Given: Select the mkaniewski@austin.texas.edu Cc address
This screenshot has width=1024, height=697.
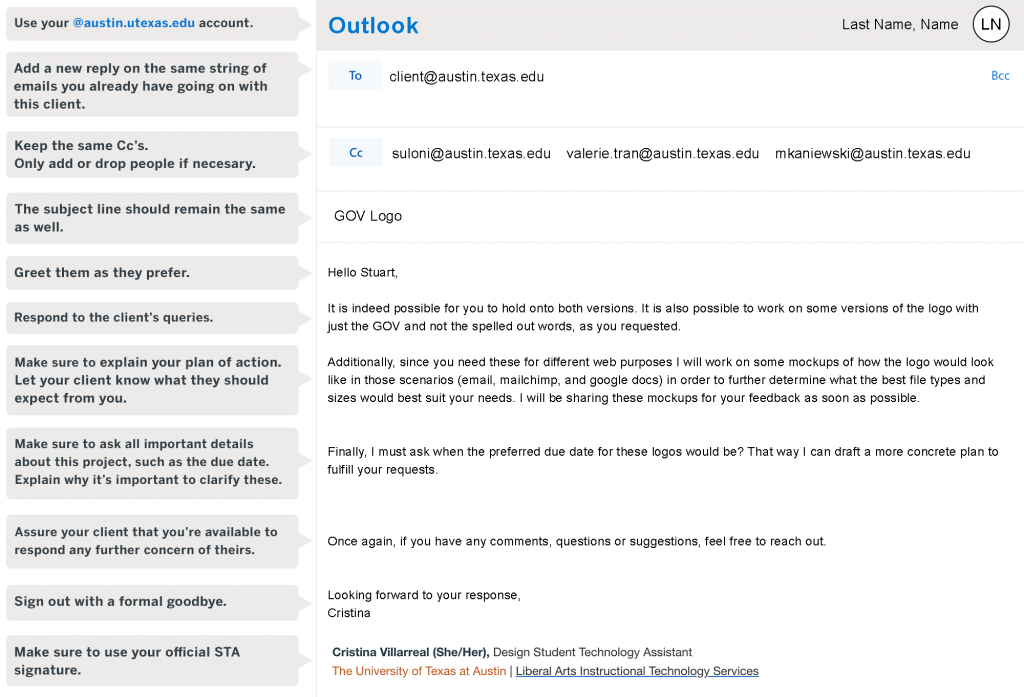Looking at the screenshot, I should click(x=872, y=154).
